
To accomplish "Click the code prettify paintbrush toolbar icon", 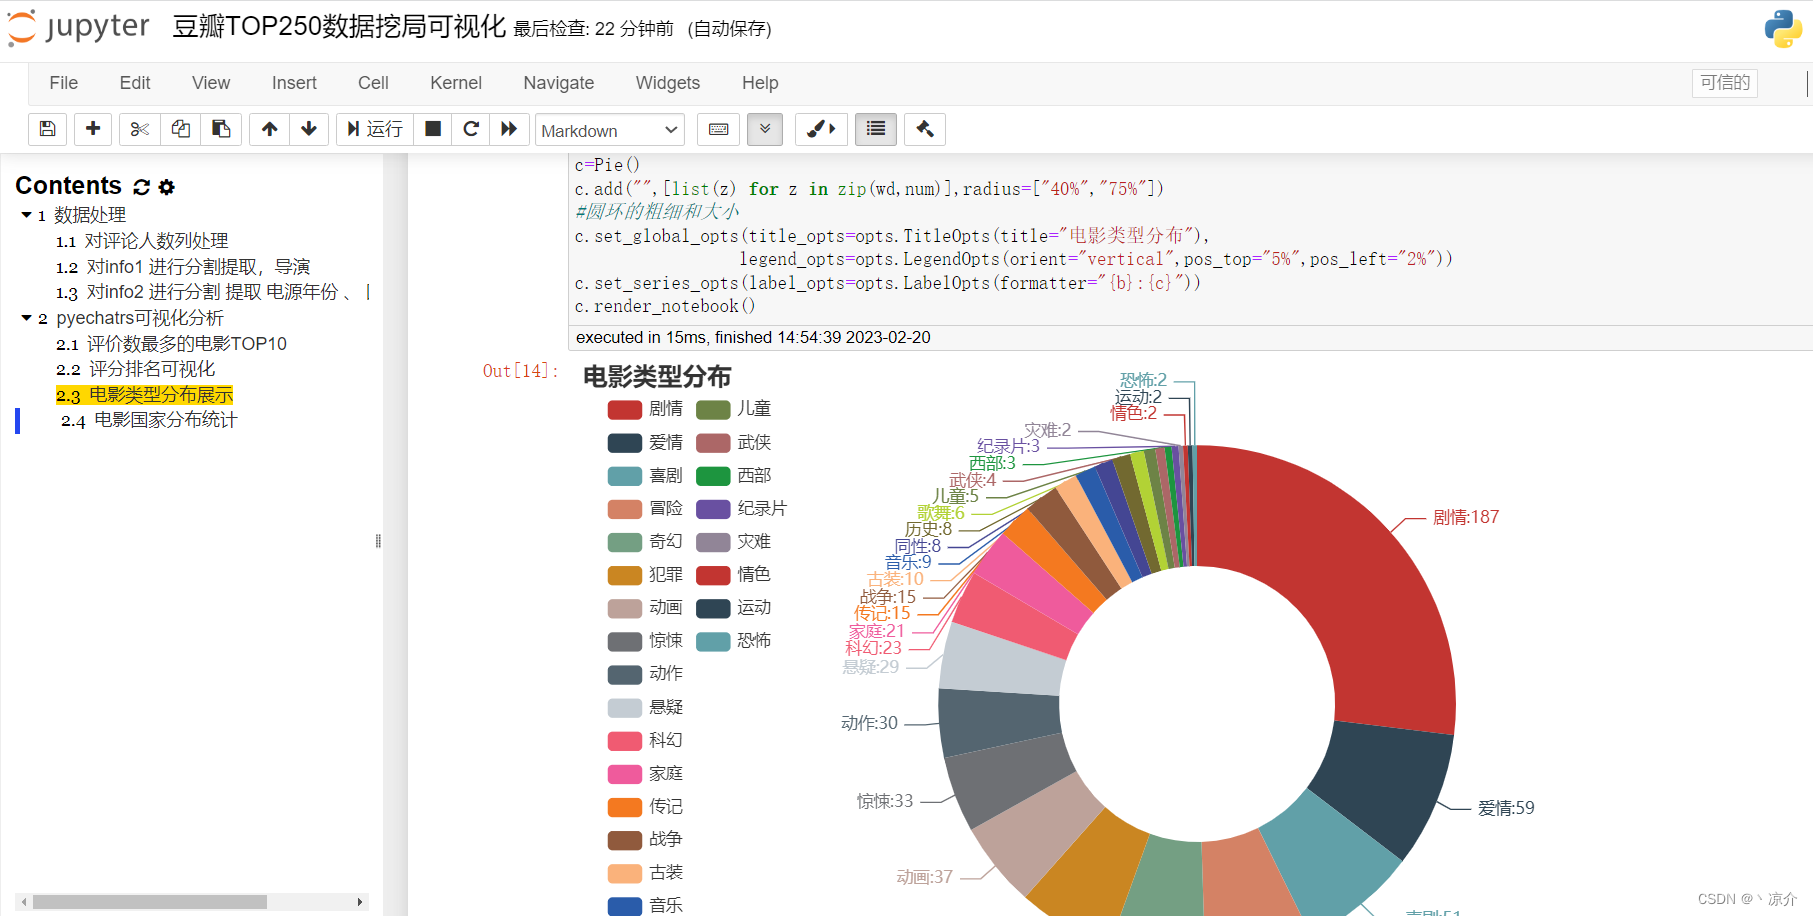I will pyautogui.click(x=821, y=129).
